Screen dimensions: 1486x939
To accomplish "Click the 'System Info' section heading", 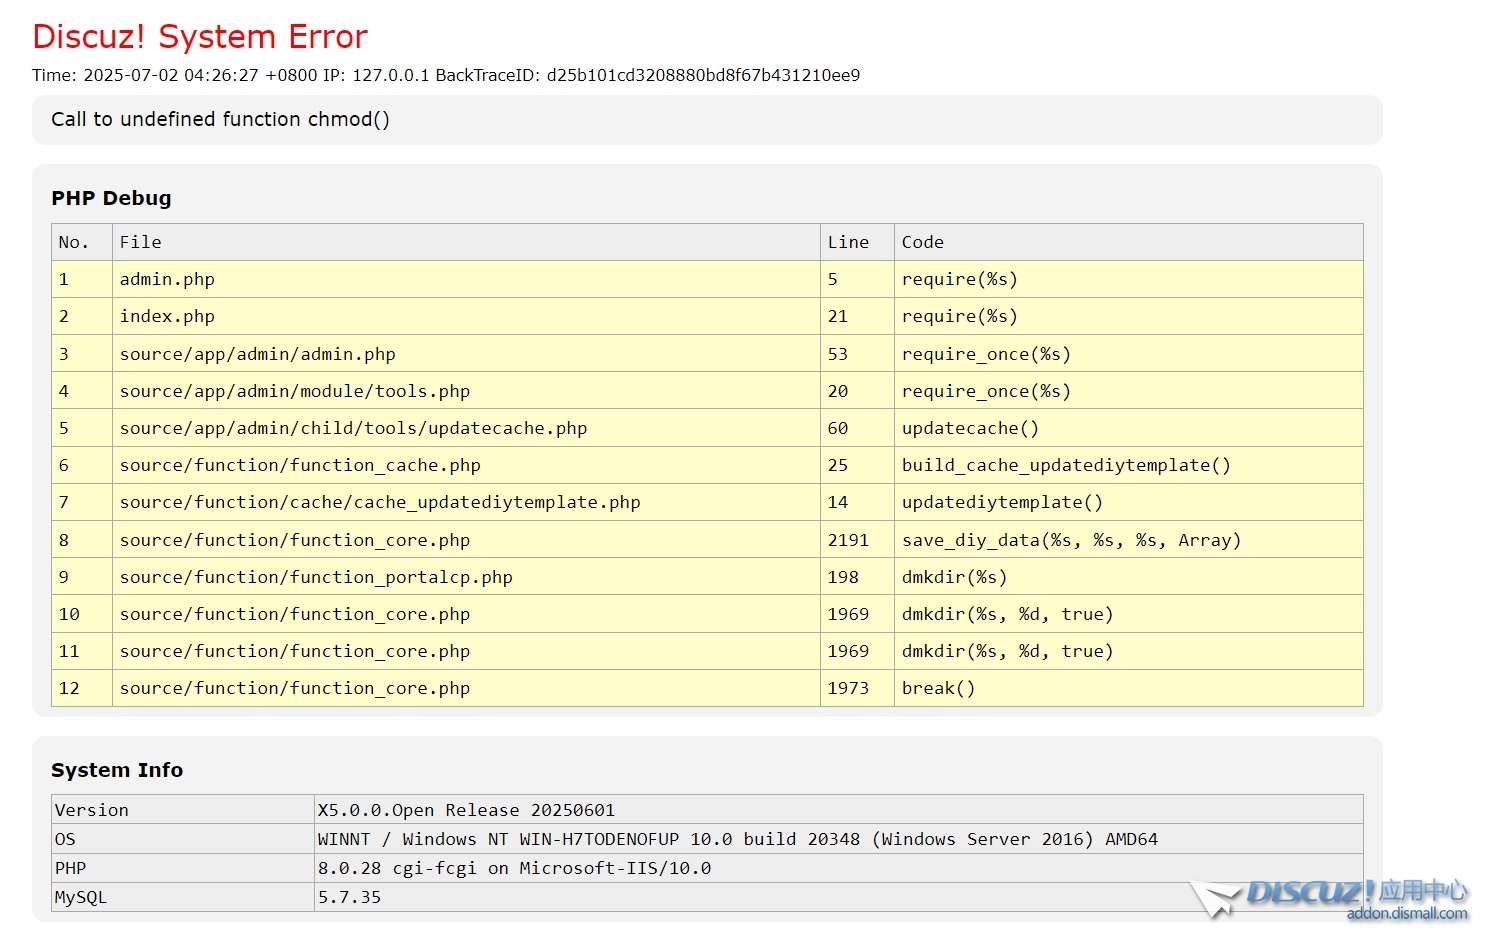I will pos(117,770).
